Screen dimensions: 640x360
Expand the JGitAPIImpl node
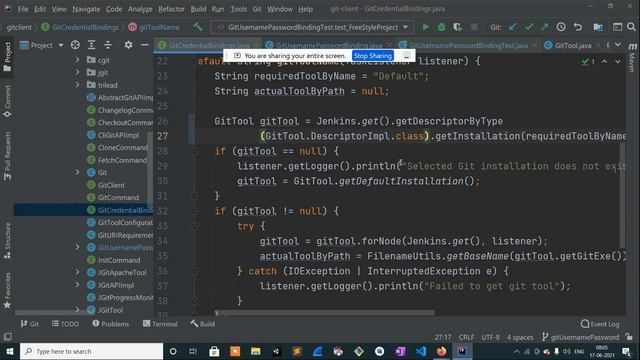77,285
